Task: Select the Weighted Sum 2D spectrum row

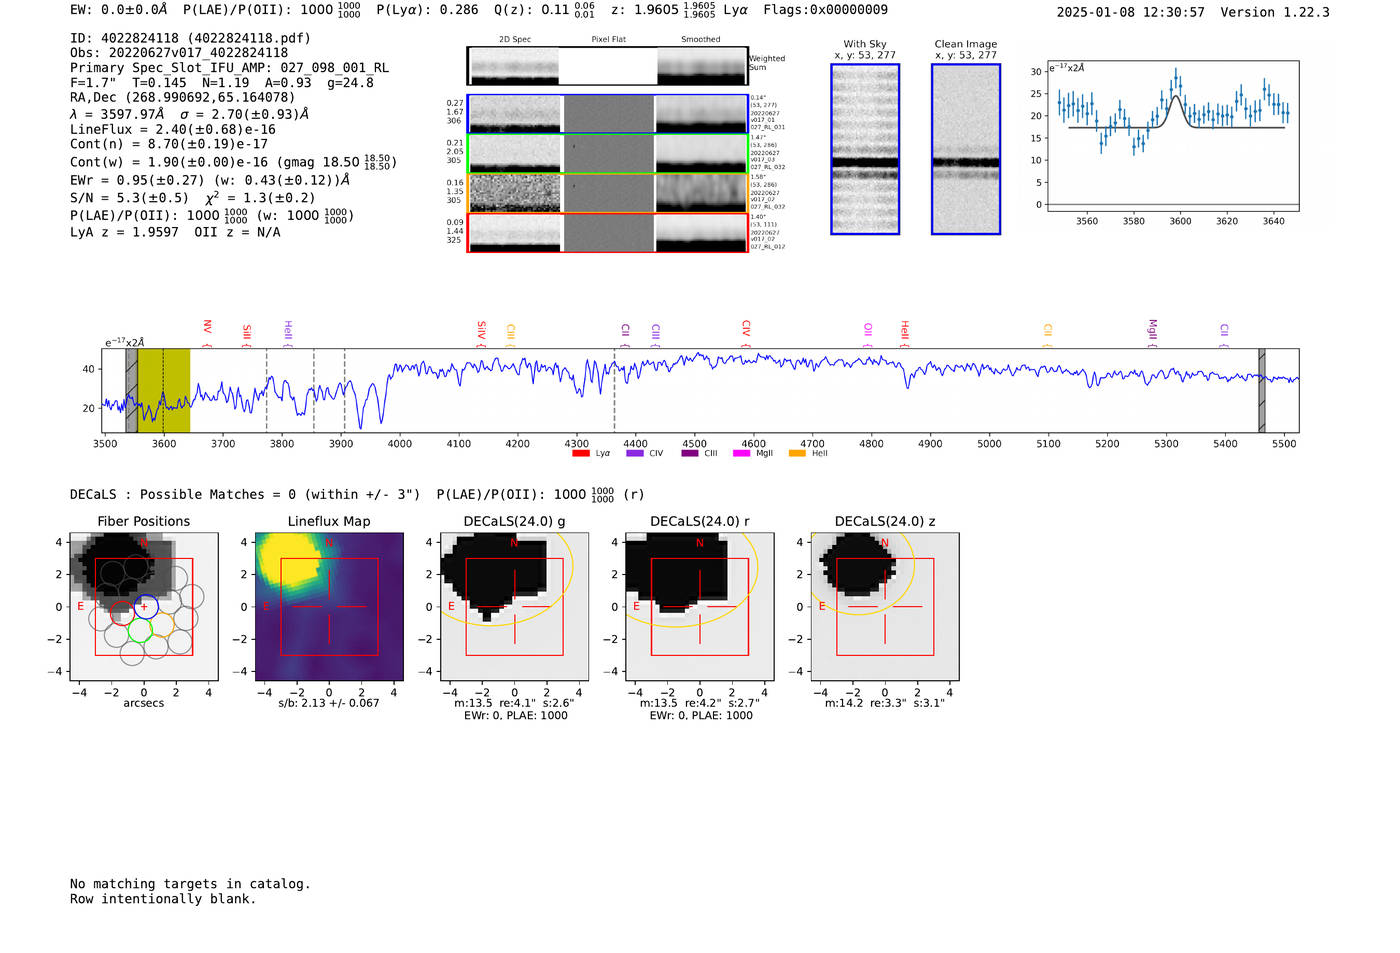Action: point(607,66)
